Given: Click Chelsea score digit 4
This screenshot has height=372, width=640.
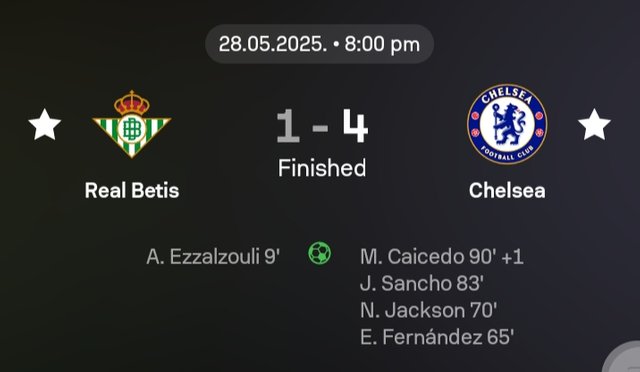Looking at the screenshot, I should tap(355, 125).
